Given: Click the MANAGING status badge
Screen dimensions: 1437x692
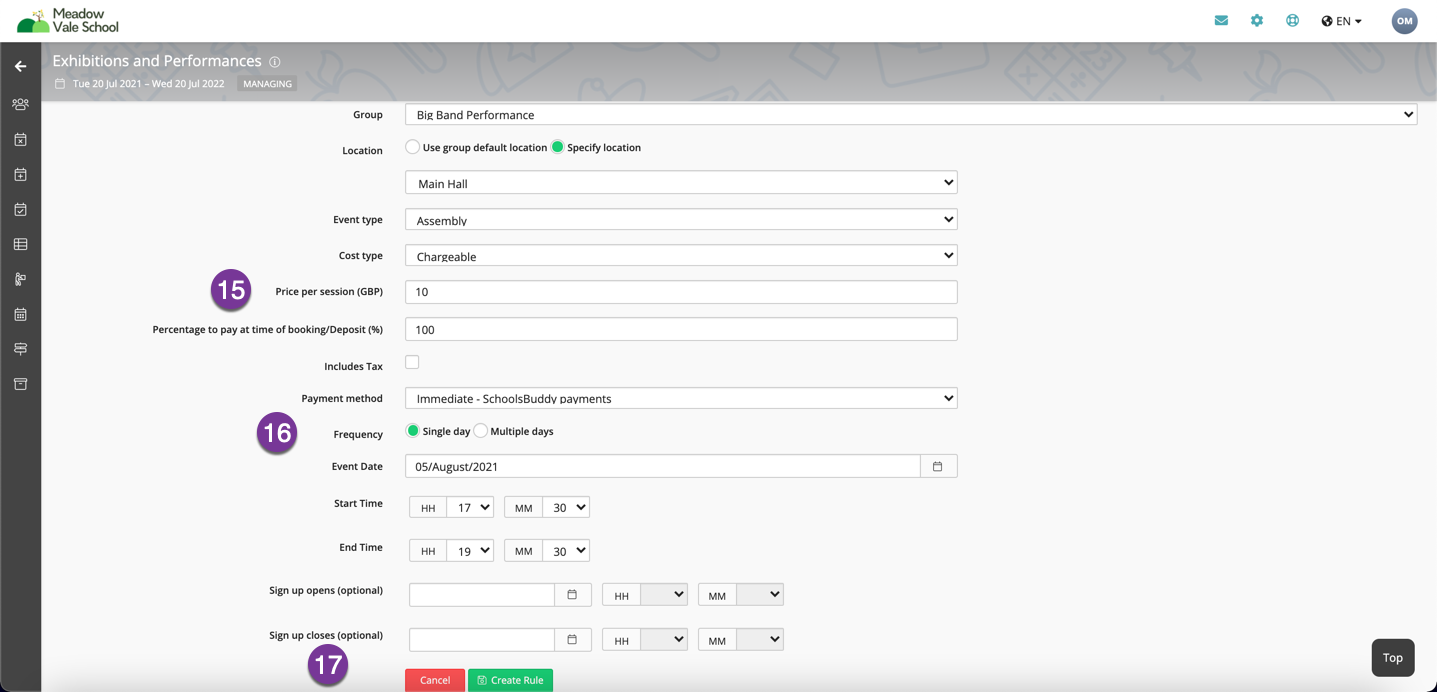Looking at the screenshot, I should 268,84.
